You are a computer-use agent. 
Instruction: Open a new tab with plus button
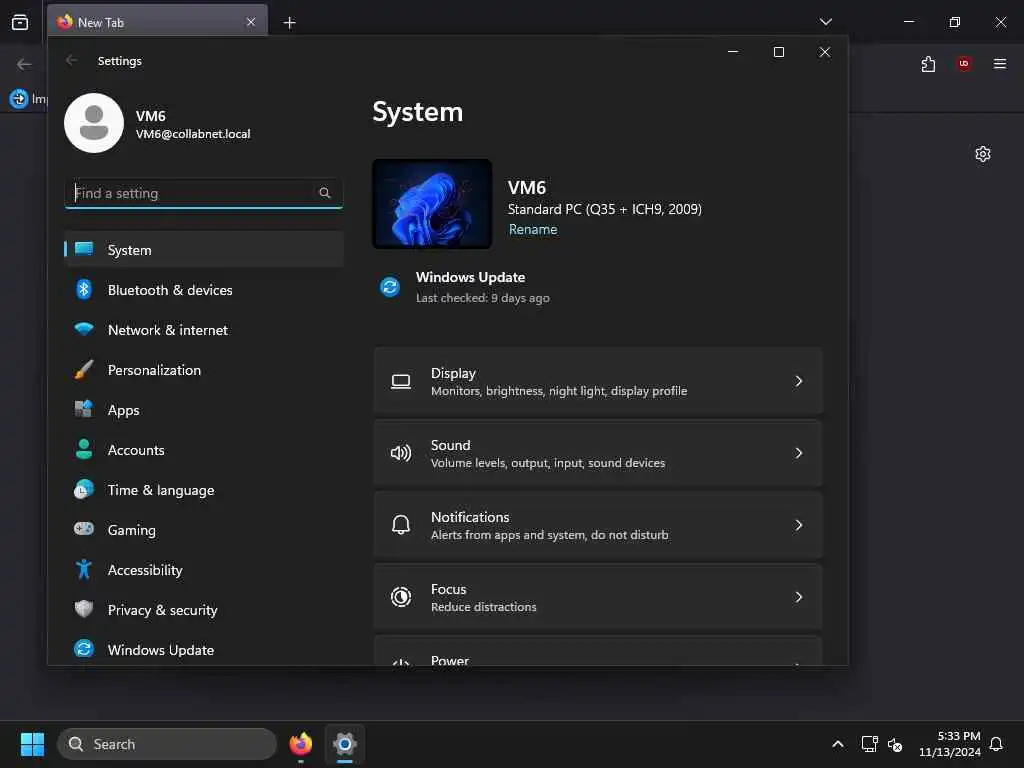point(289,23)
